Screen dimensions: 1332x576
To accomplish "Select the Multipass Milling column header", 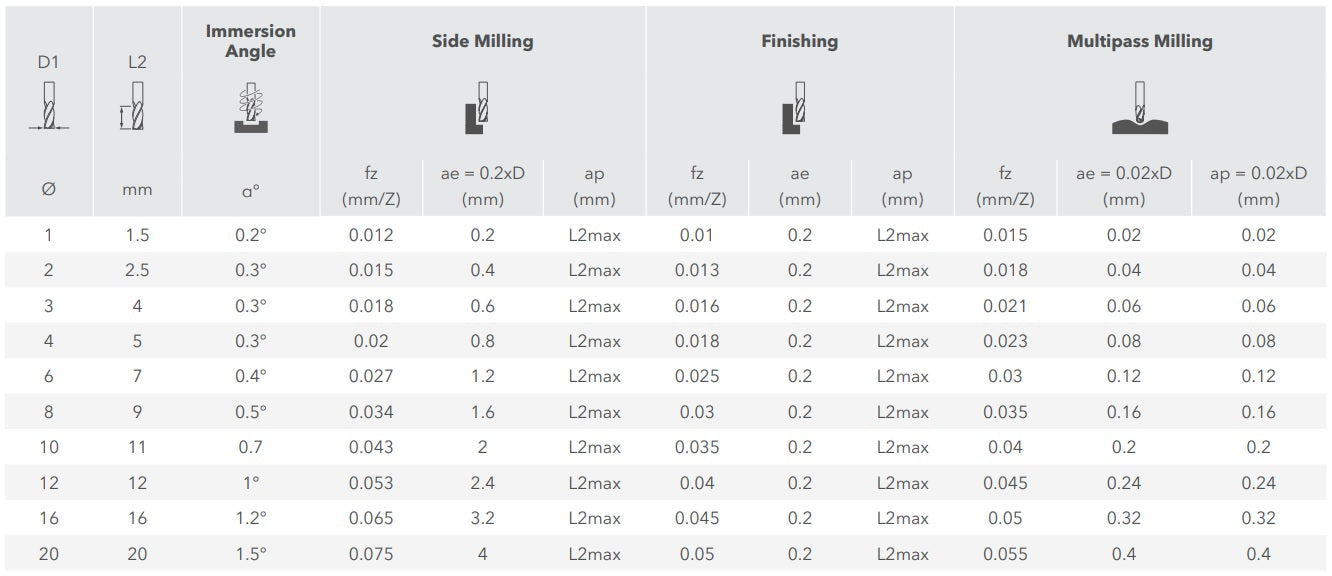I will point(1139,41).
